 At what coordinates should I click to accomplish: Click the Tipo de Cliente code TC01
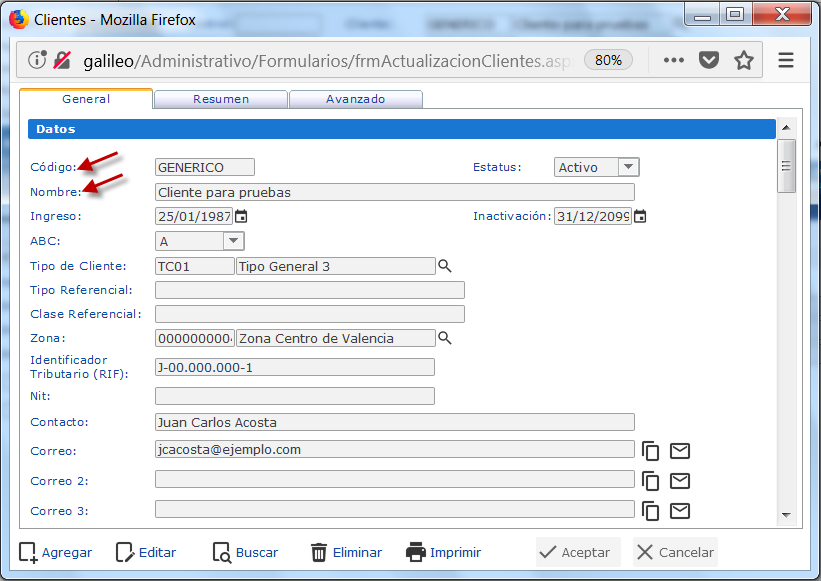pos(194,266)
